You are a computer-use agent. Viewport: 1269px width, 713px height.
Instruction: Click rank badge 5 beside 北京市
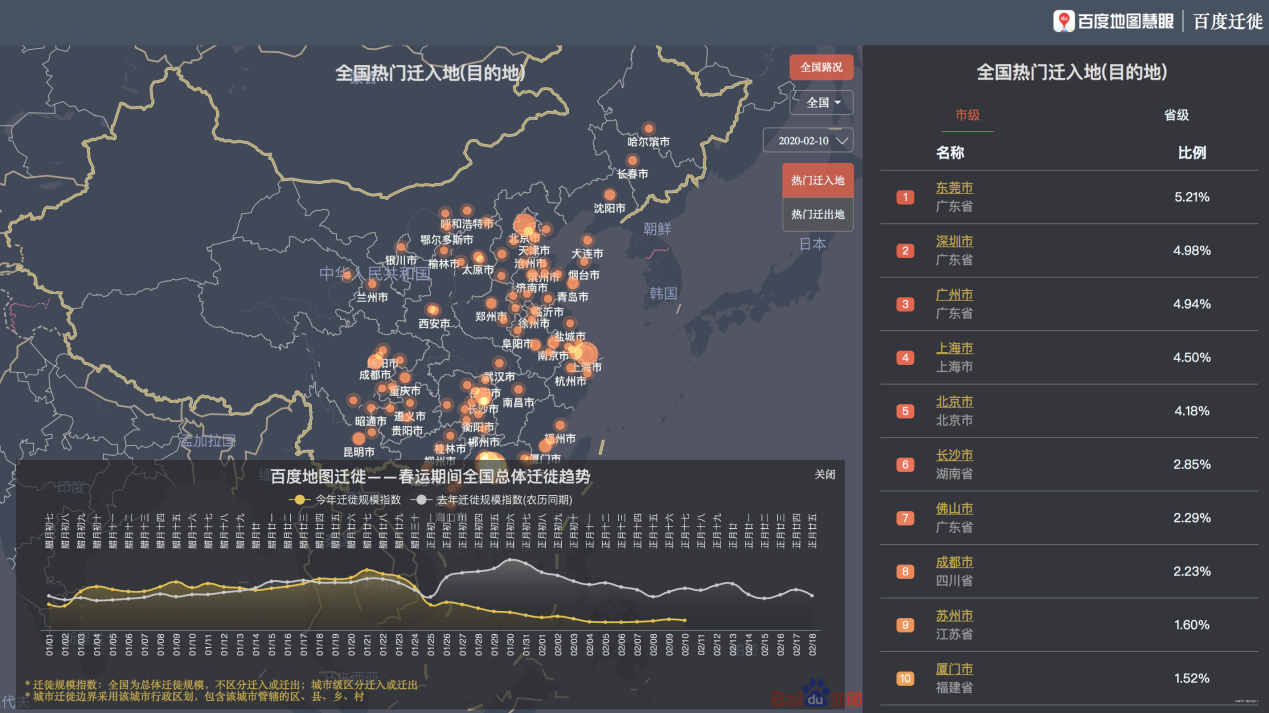(906, 411)
